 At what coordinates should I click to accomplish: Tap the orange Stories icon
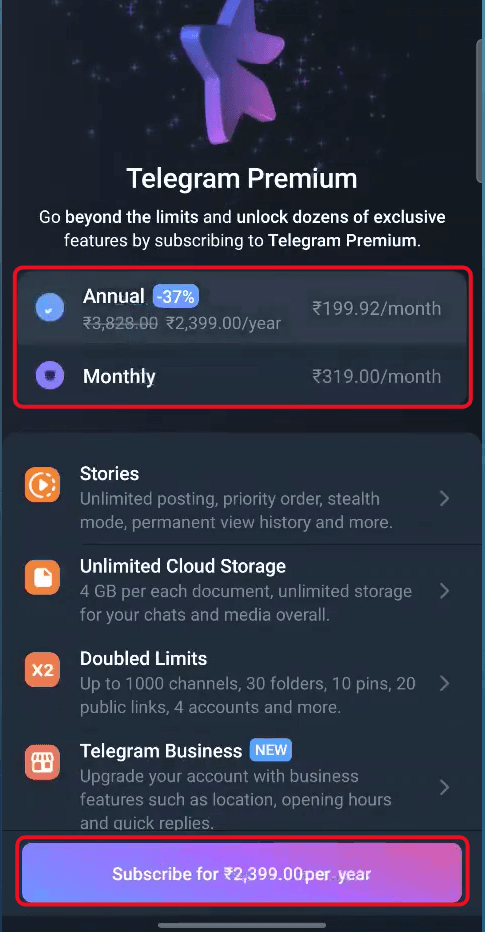tap(42, 485)
